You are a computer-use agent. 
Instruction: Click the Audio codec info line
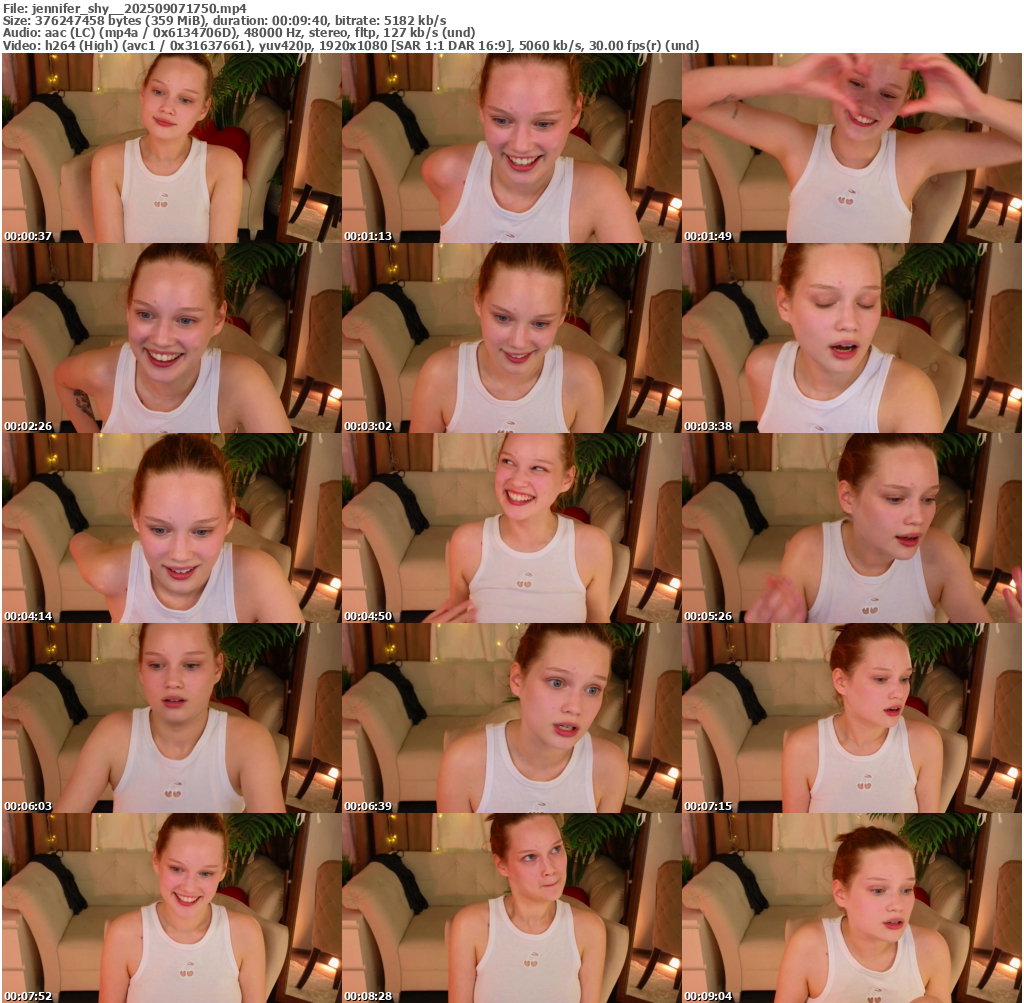pyautogui.click(x=238, y=33)
